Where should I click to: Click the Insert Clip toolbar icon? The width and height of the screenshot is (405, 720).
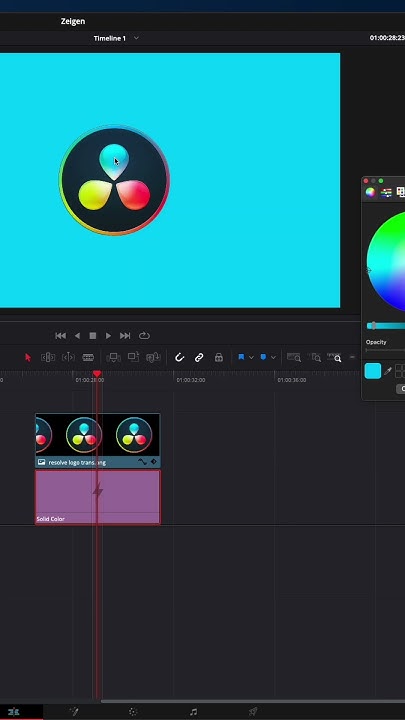(113, 357)
